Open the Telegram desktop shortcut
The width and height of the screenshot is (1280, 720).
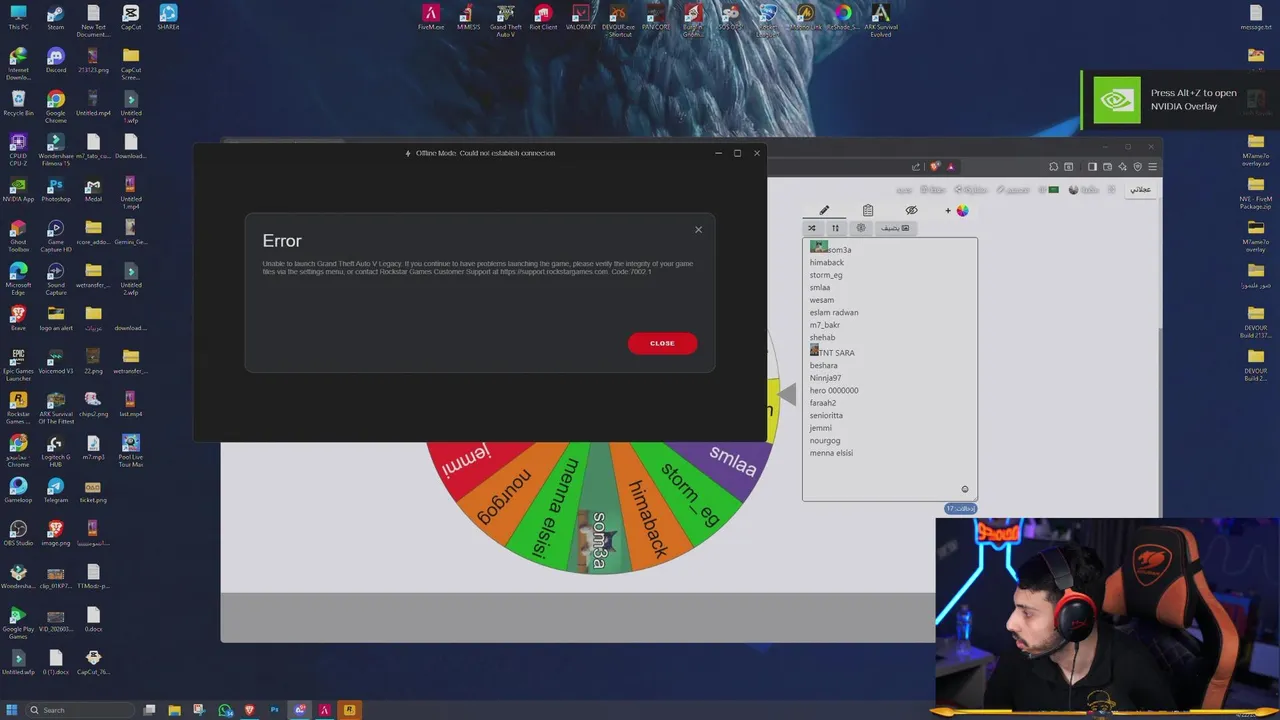click(x=55, y=490)
